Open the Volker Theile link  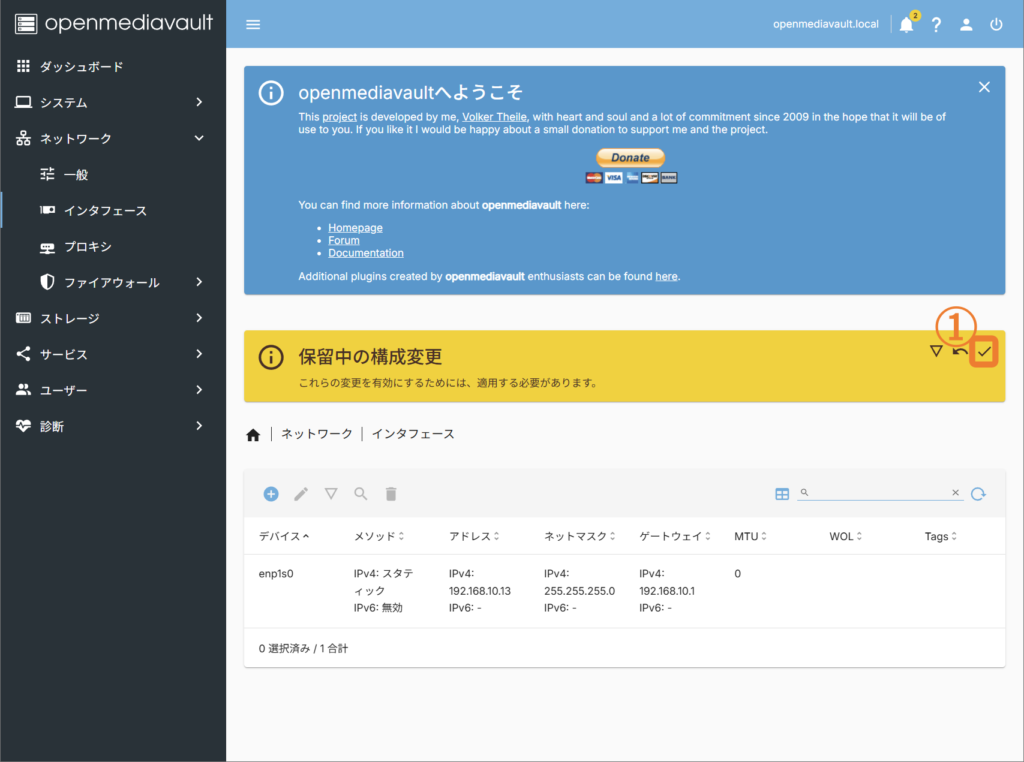pyautogui.click(x=494, y=117)
